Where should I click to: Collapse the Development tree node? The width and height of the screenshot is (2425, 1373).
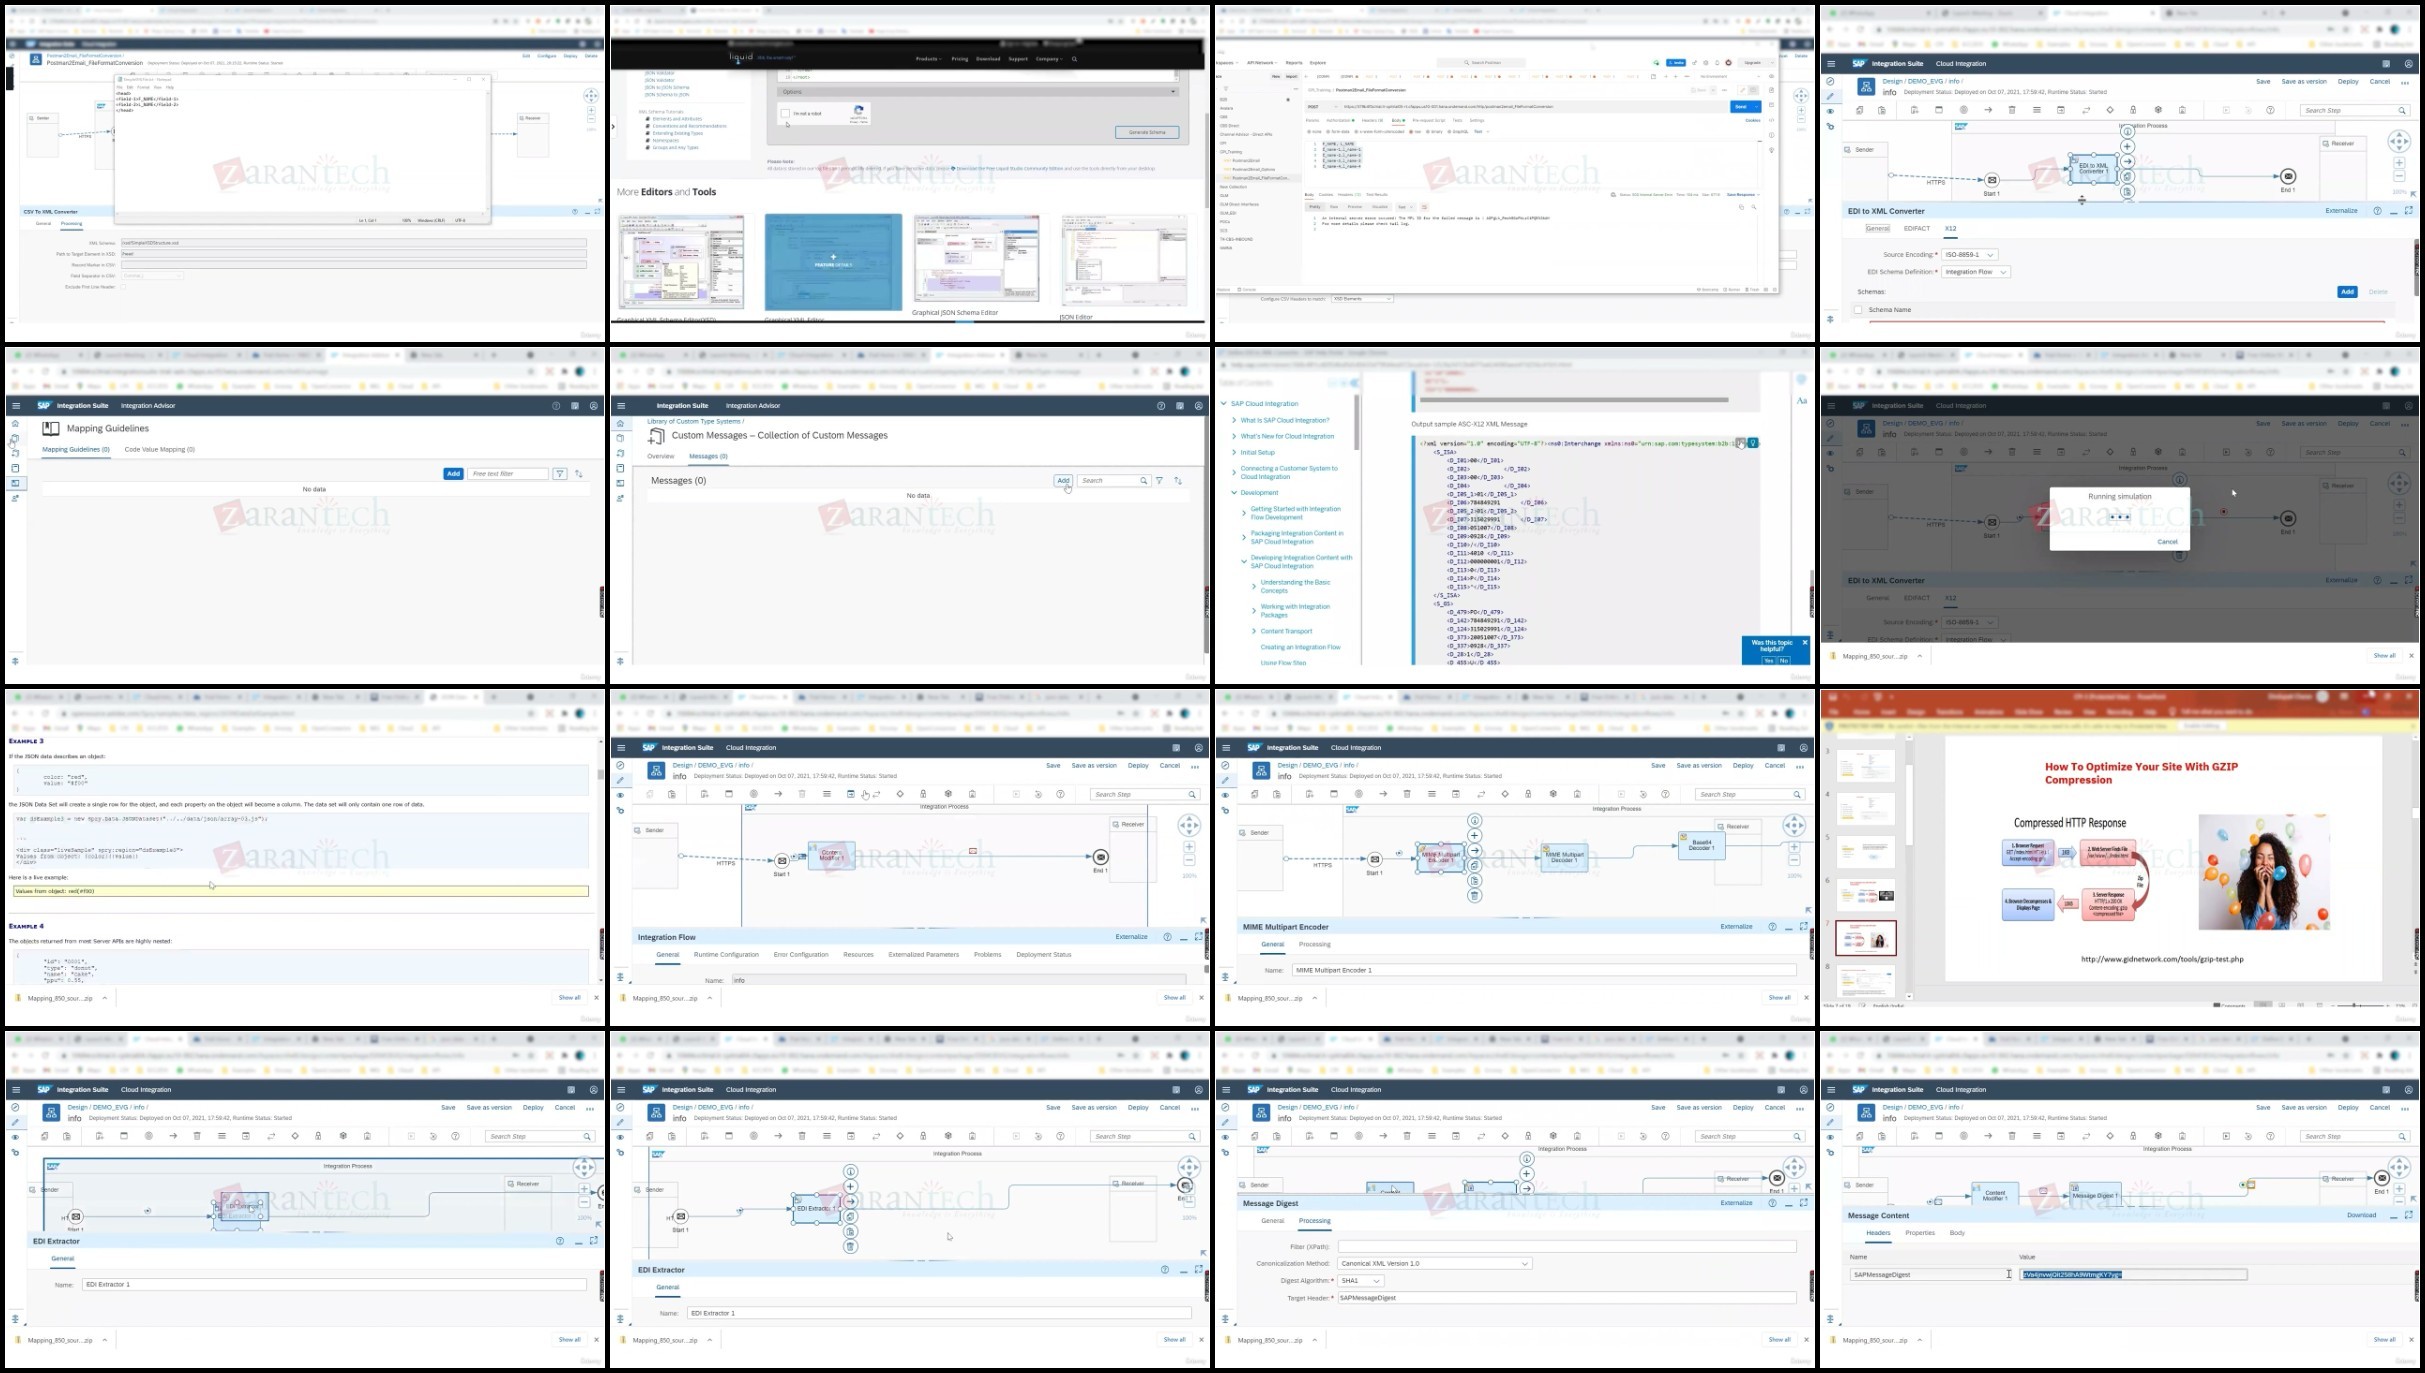1234,493
